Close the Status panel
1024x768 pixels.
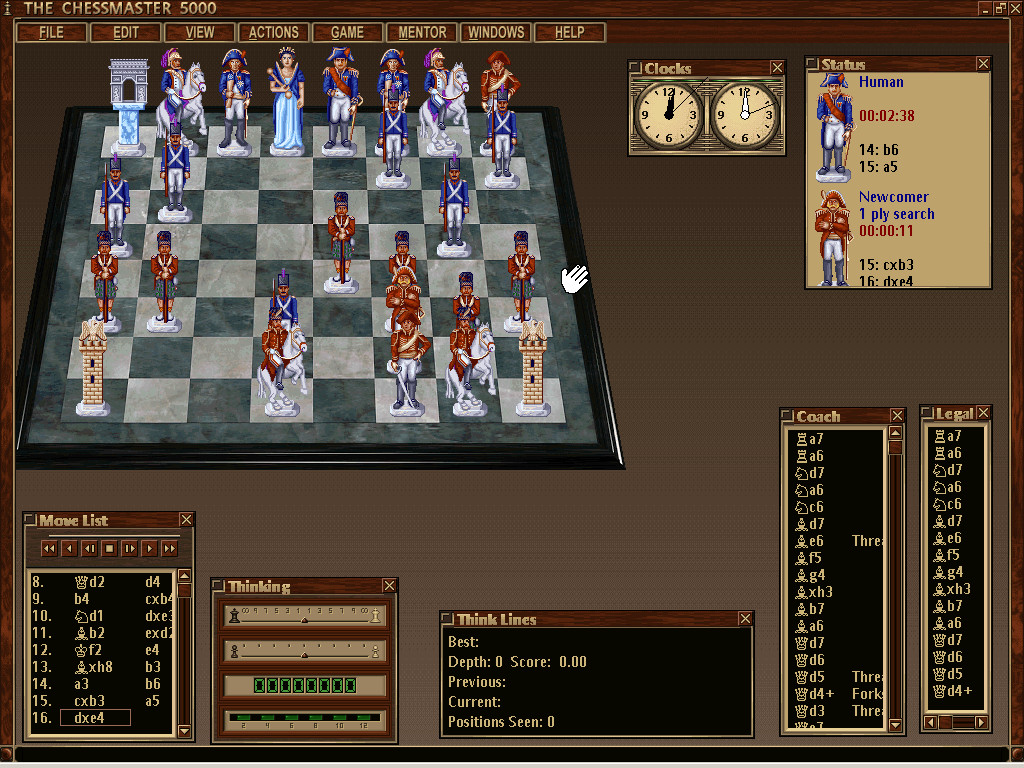[983, 63]
